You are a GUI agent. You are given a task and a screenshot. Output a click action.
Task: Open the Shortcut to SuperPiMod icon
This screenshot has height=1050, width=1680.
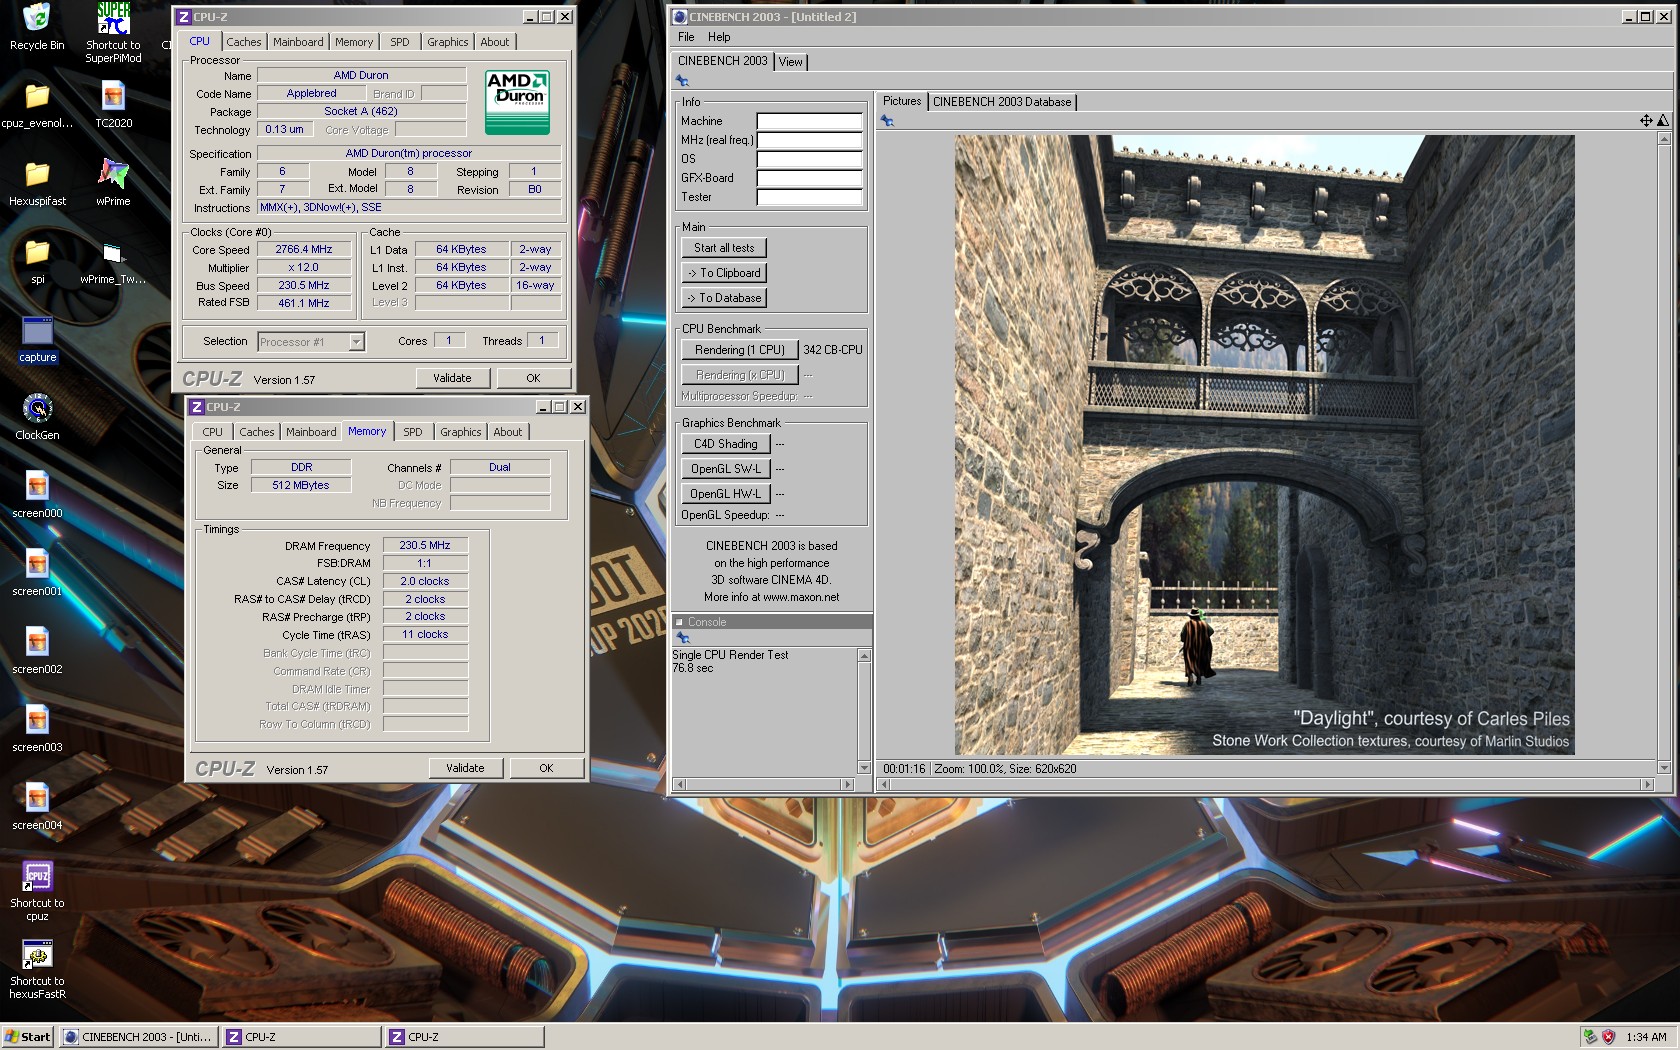pyautogui.click(x=113, y=32)
